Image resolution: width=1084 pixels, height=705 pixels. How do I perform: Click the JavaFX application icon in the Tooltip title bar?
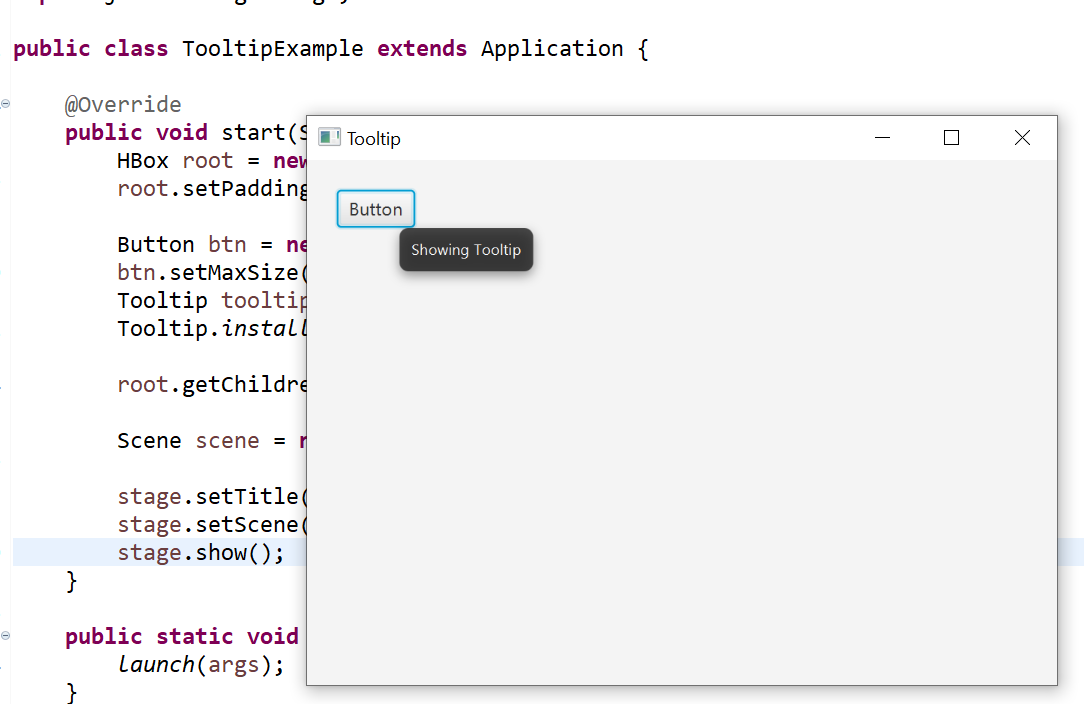click(x=329, y=137)
